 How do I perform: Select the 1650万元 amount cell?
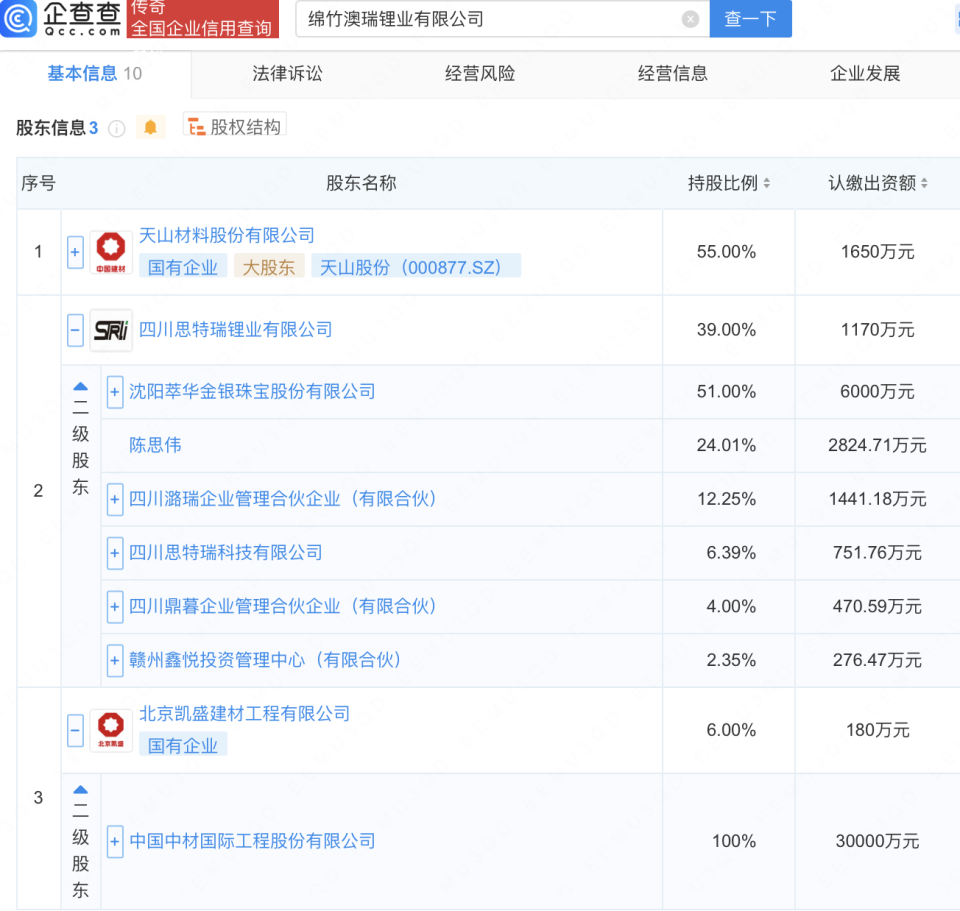tap(877, 252)
